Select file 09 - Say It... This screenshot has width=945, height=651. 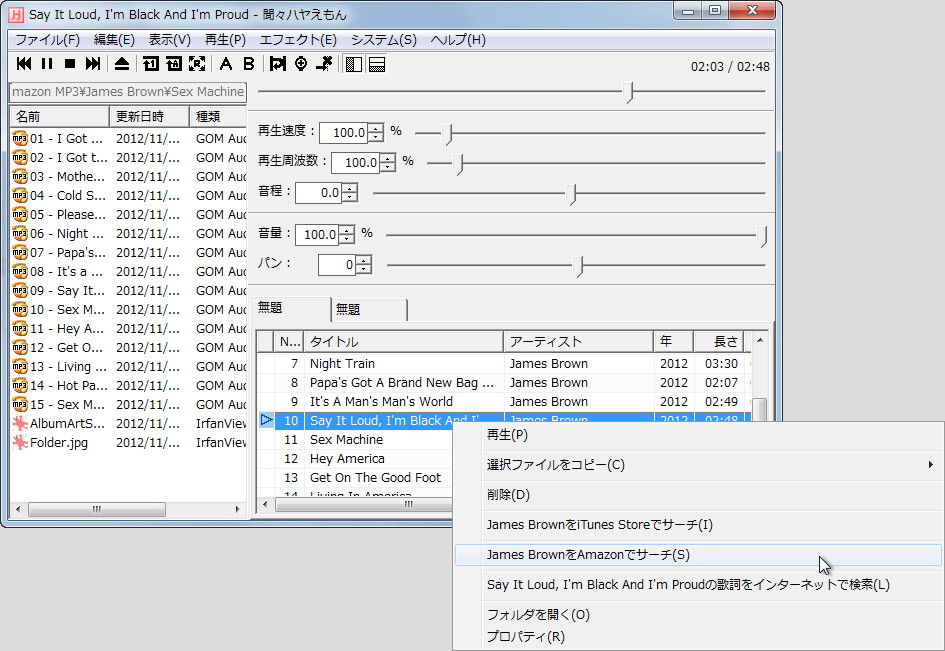(58, 291)
